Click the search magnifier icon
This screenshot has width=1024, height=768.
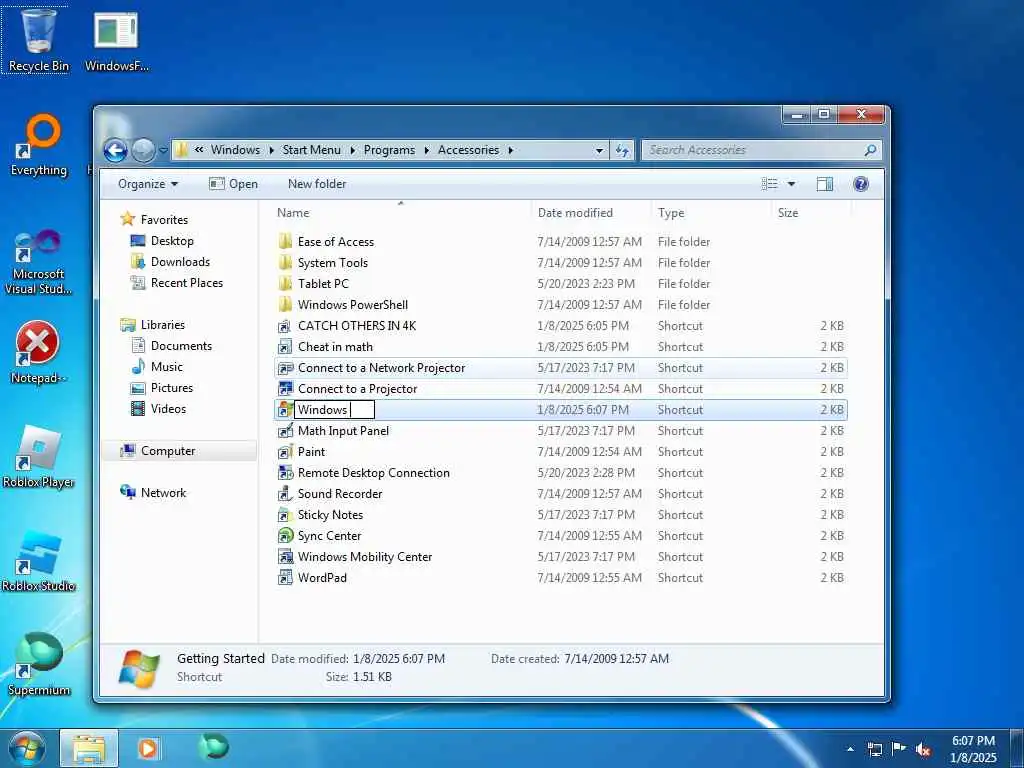tap(870, 150)
